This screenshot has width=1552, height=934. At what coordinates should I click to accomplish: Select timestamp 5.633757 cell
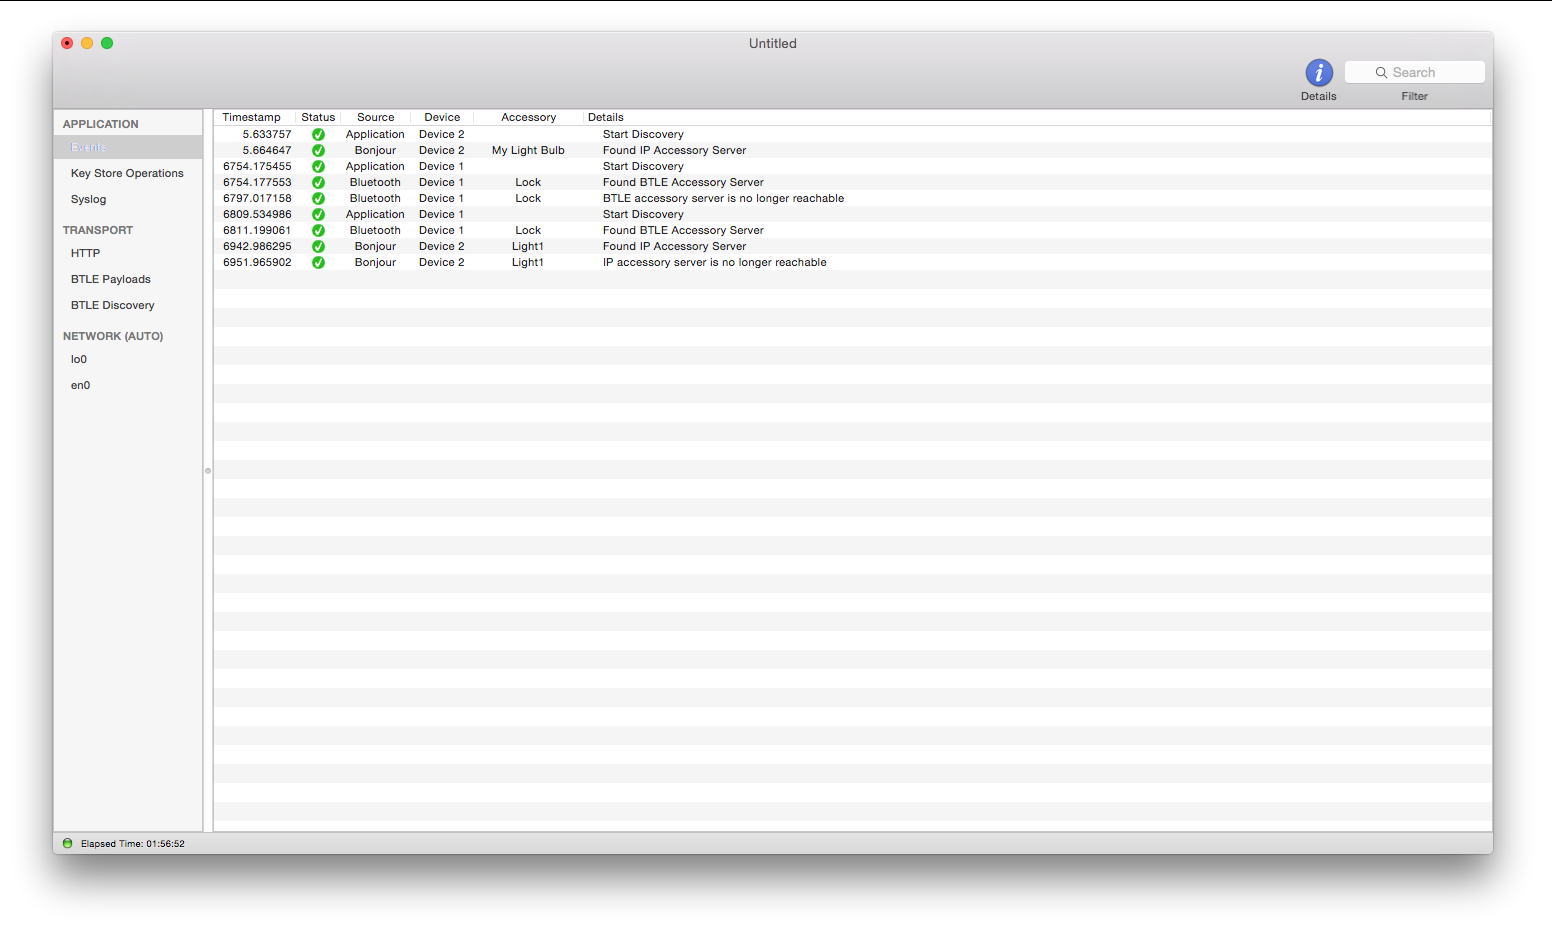[267, 134]
